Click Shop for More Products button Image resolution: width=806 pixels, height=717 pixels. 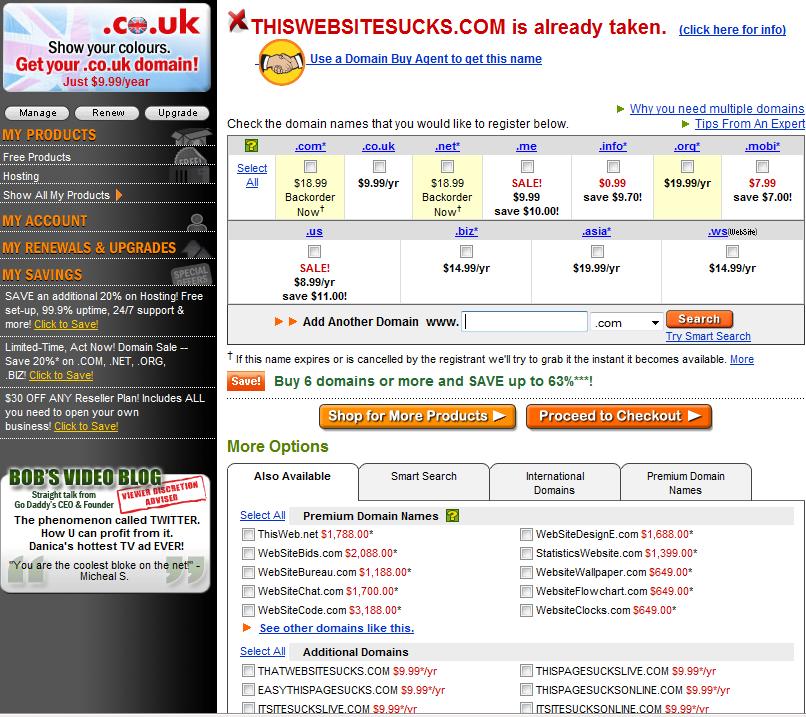point(417,416)
